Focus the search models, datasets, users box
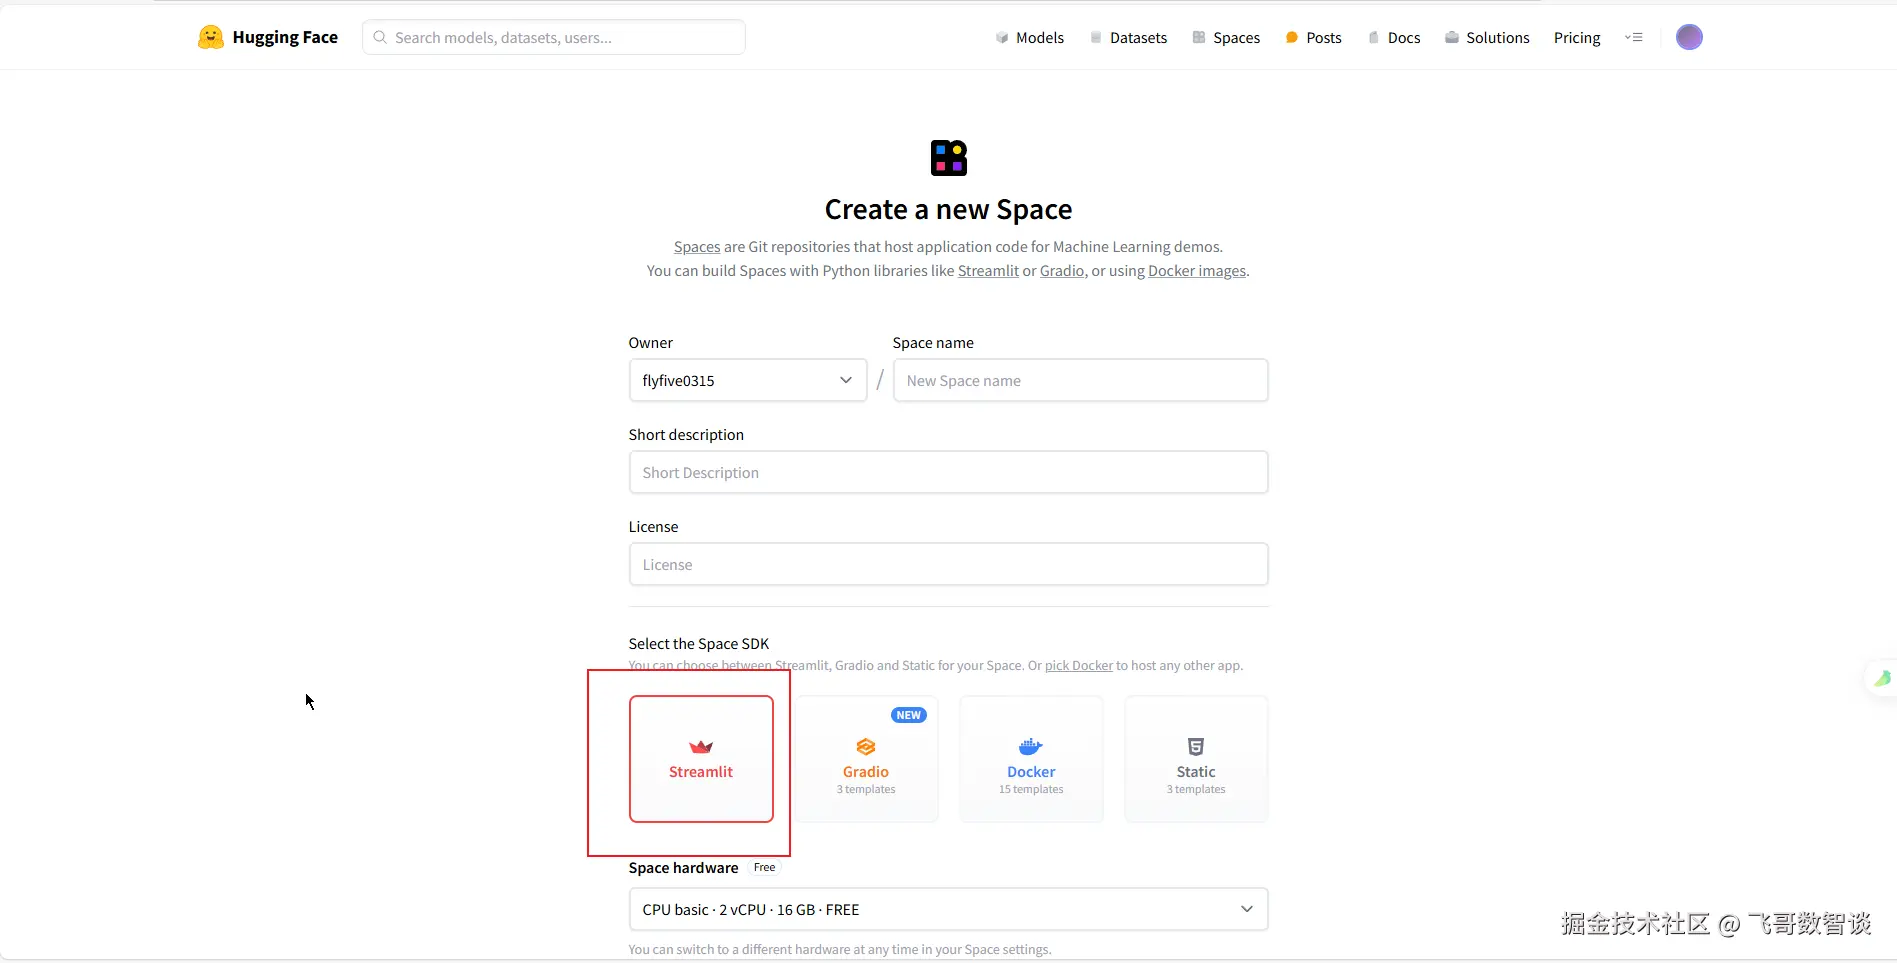The height and width of the screenshot is (963, 1897). pyautogui.click(x=554, y=37)
